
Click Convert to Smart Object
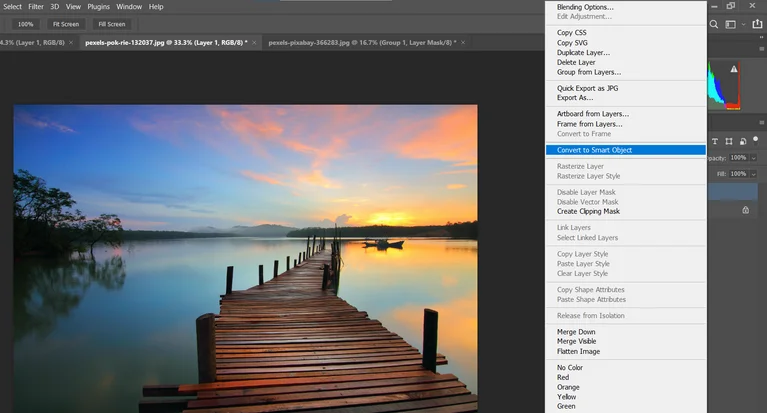coord(626,150)
